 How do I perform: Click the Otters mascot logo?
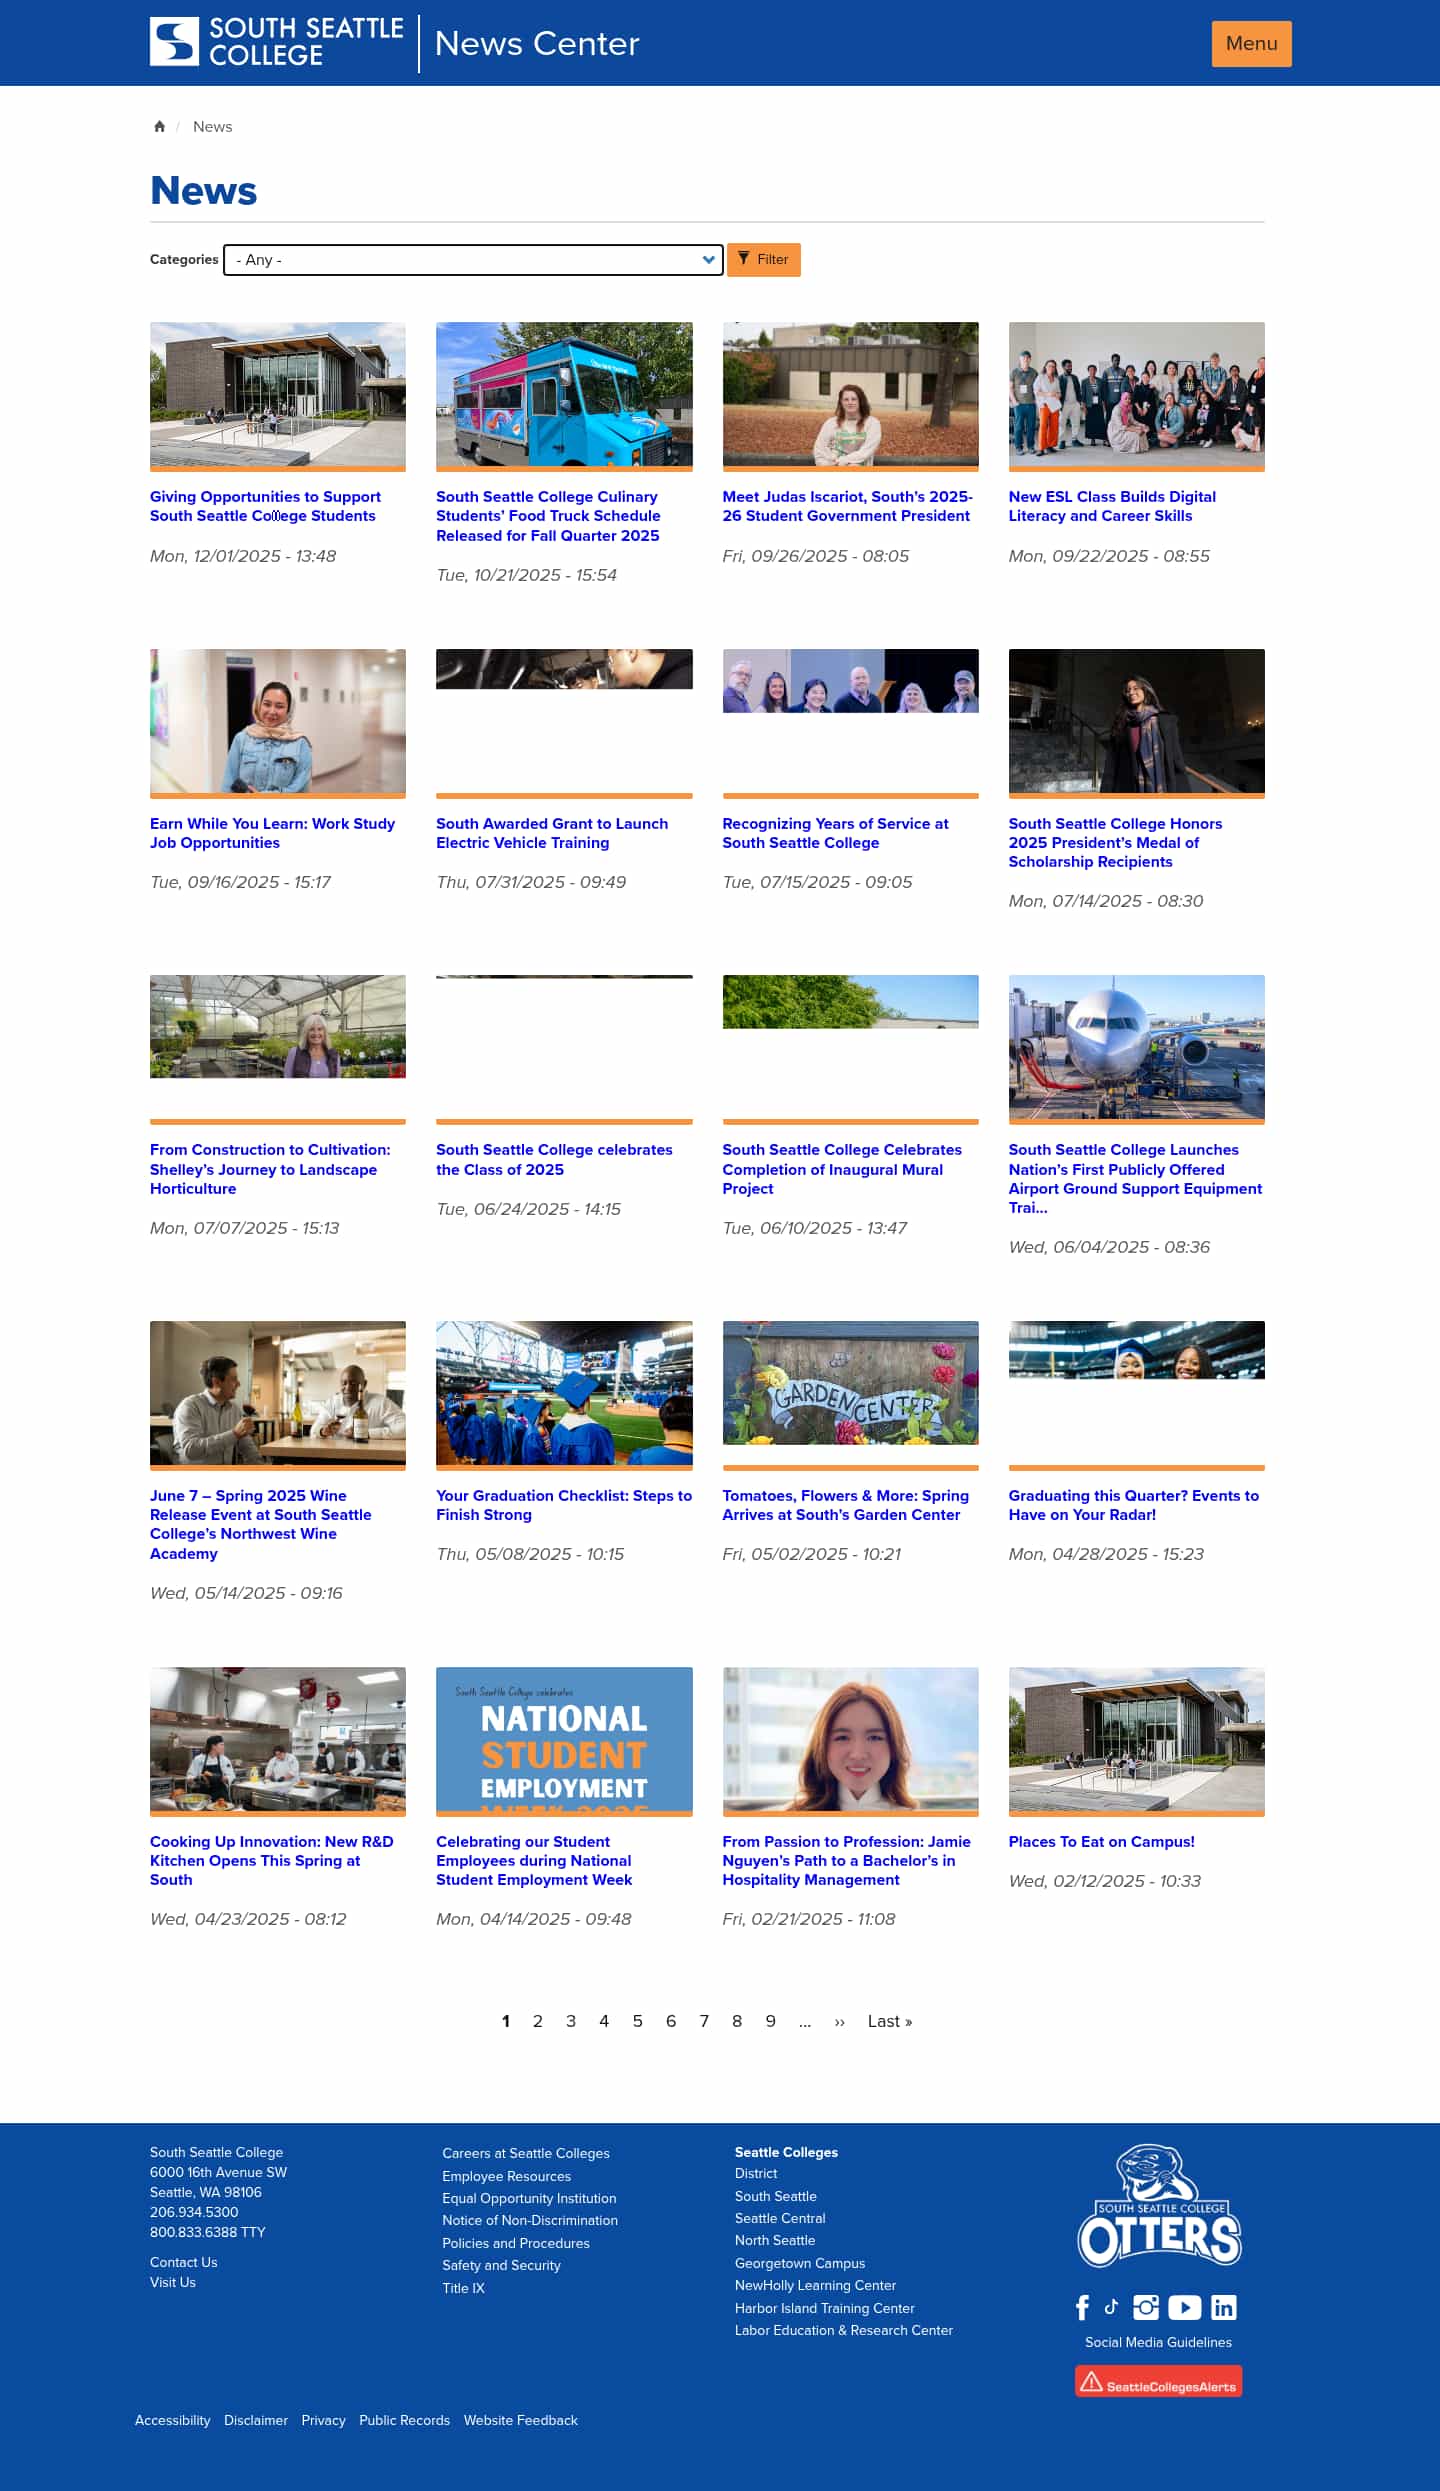(1158, 2204)
